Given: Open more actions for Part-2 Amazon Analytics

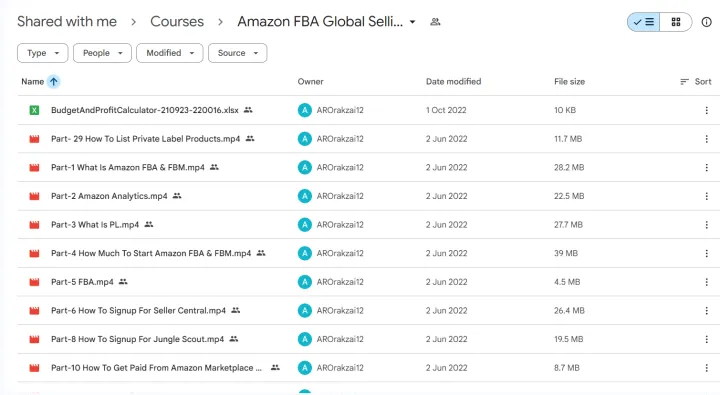Looking at the screenshot, I should point(706,196).
